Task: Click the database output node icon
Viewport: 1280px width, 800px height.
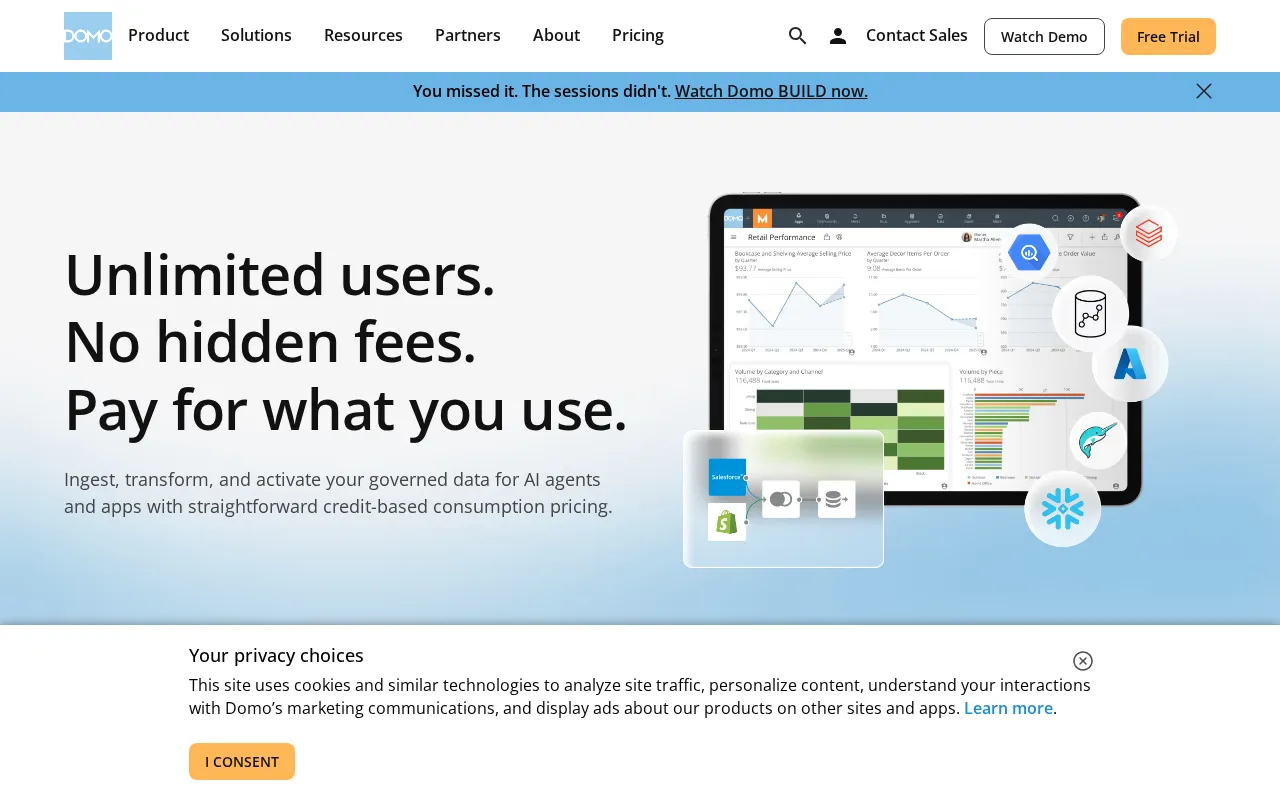Action: 836,499
